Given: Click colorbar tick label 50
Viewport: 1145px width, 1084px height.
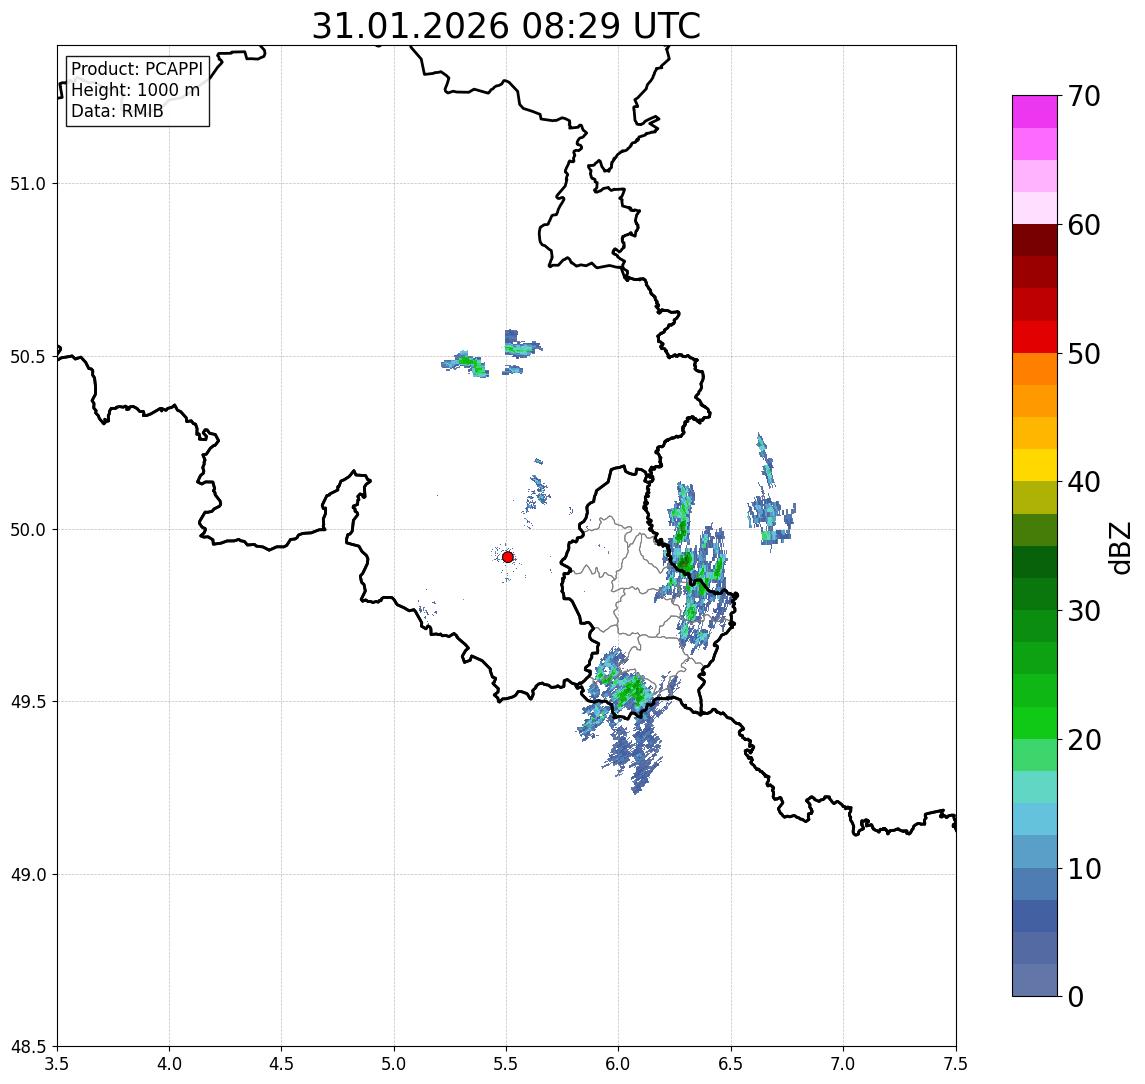Looking at the screenshot, I should [x=1084, y=354].
